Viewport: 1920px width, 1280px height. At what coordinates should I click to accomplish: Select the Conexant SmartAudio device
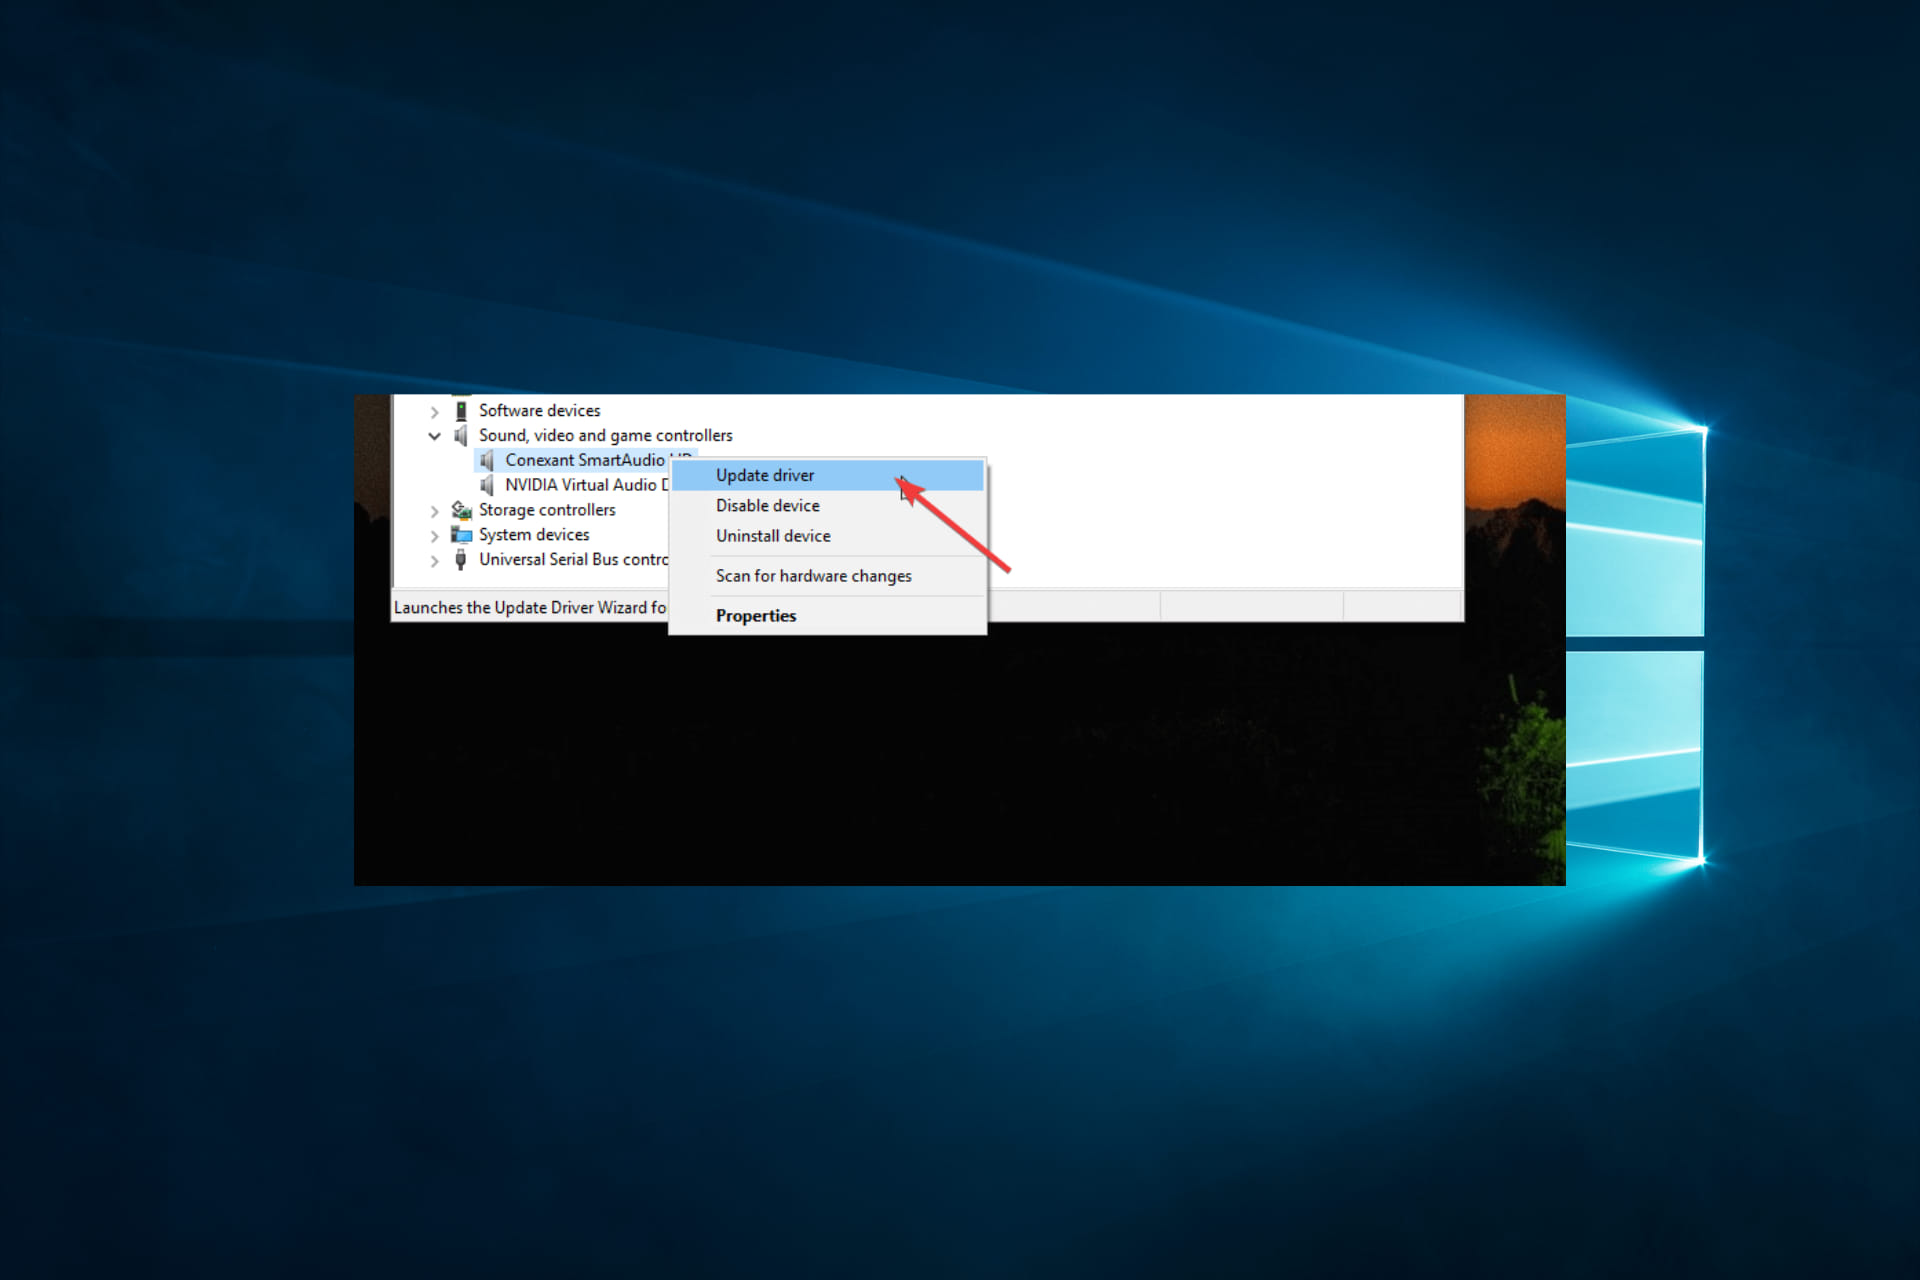pos(586,460)
